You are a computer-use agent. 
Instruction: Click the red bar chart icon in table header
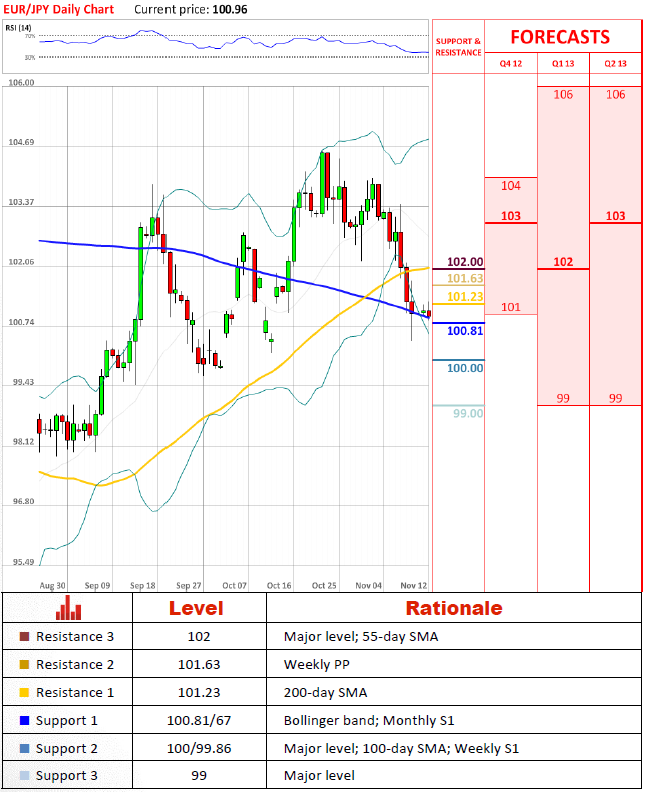click(x=69, y=607)
